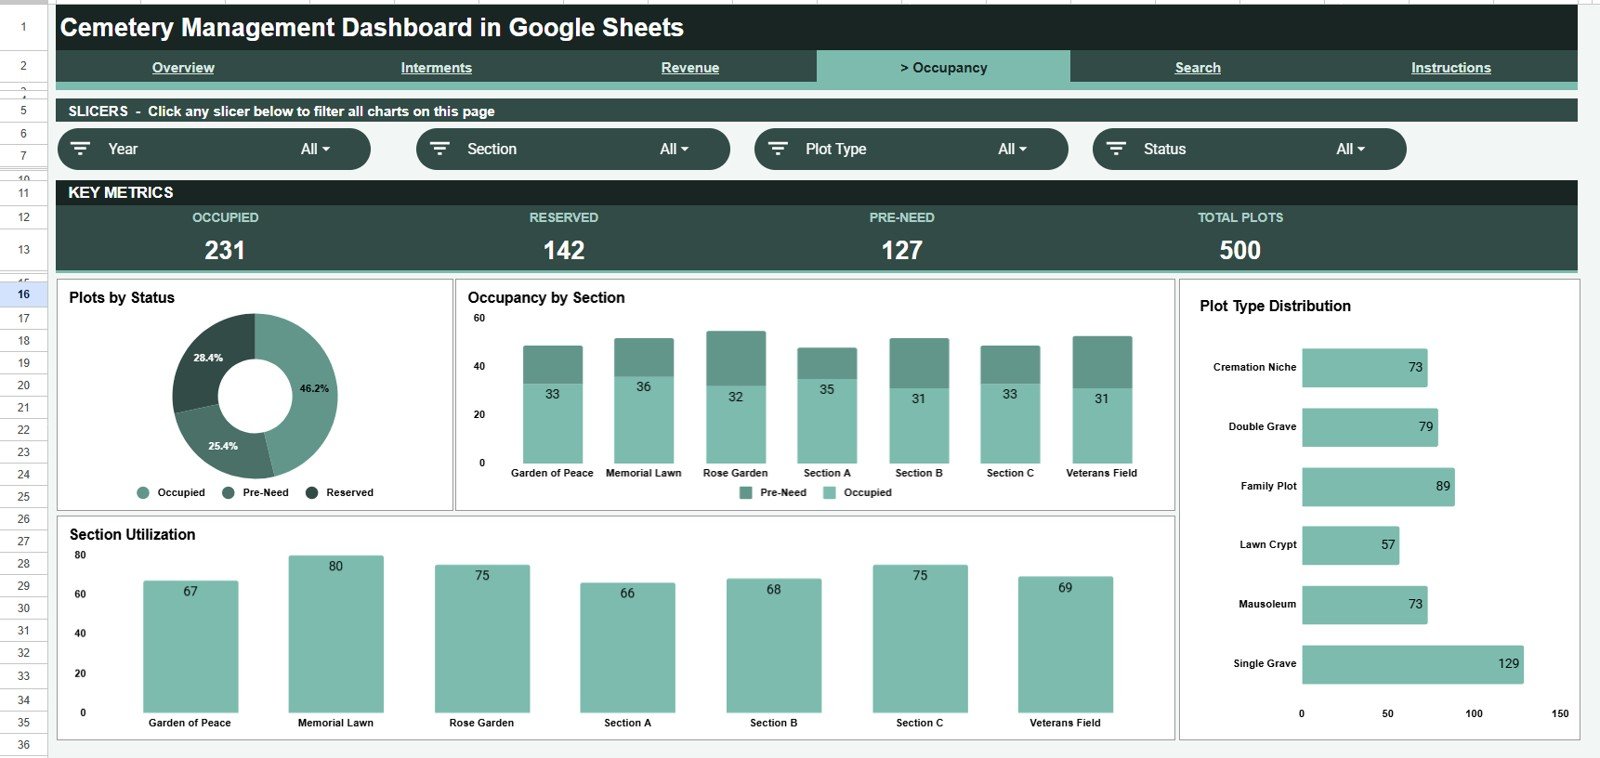Expand the Status 'All' dropdown
Screen dimensions: 1600x758
click(x=1350, y=149)
